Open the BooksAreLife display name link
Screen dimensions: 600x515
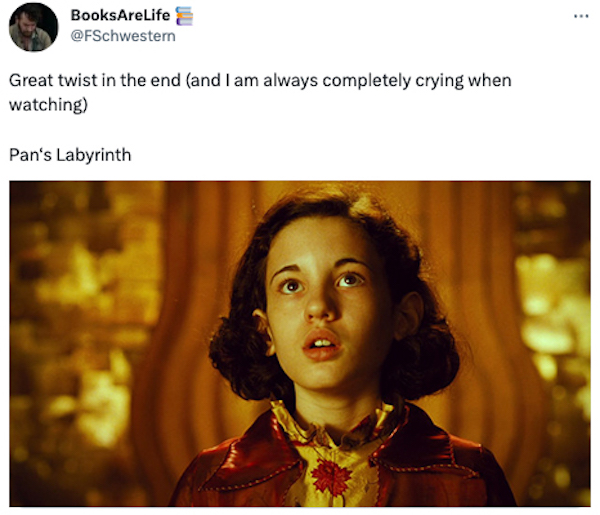(120, 15)
